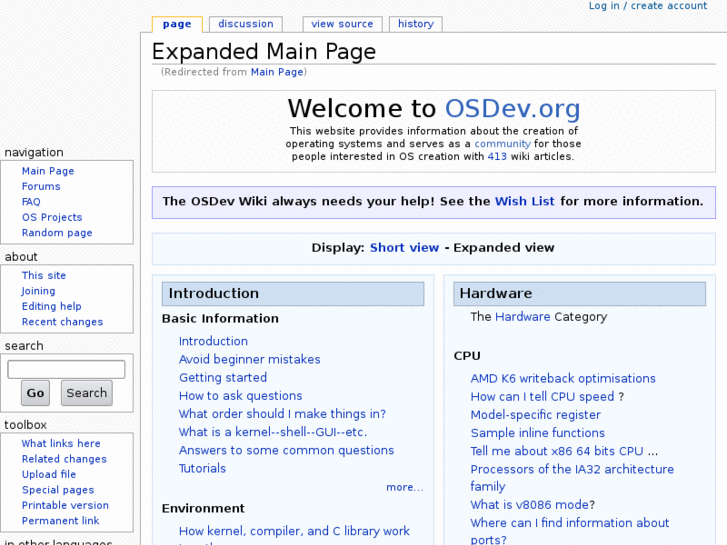Open 'Tell me about x86 64 bits CPU'
727x545 pixels.
pos(557,451)
